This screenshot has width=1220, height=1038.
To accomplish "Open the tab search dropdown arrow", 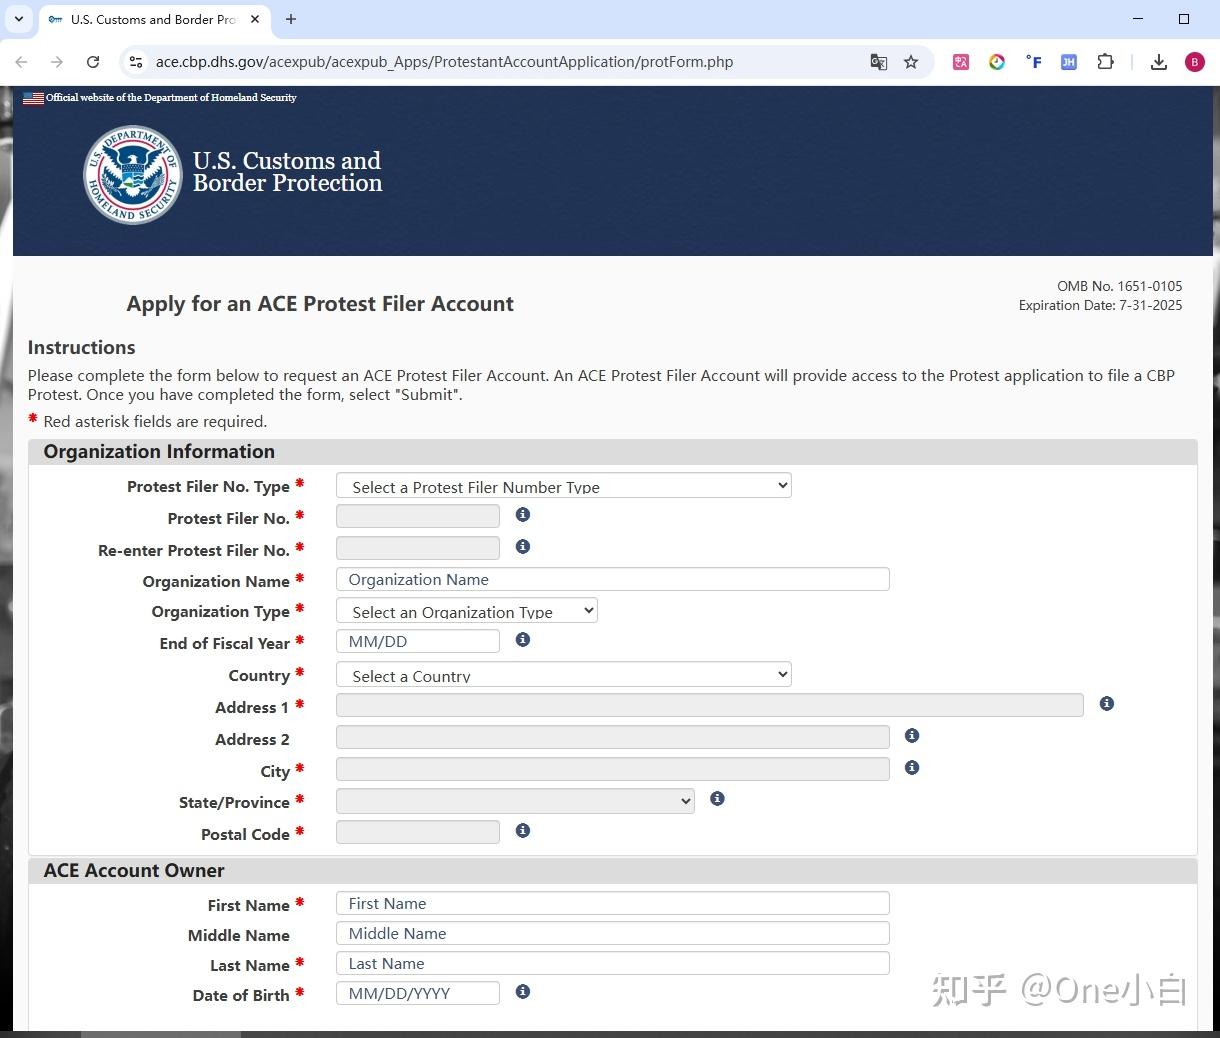I will (18, 19).
